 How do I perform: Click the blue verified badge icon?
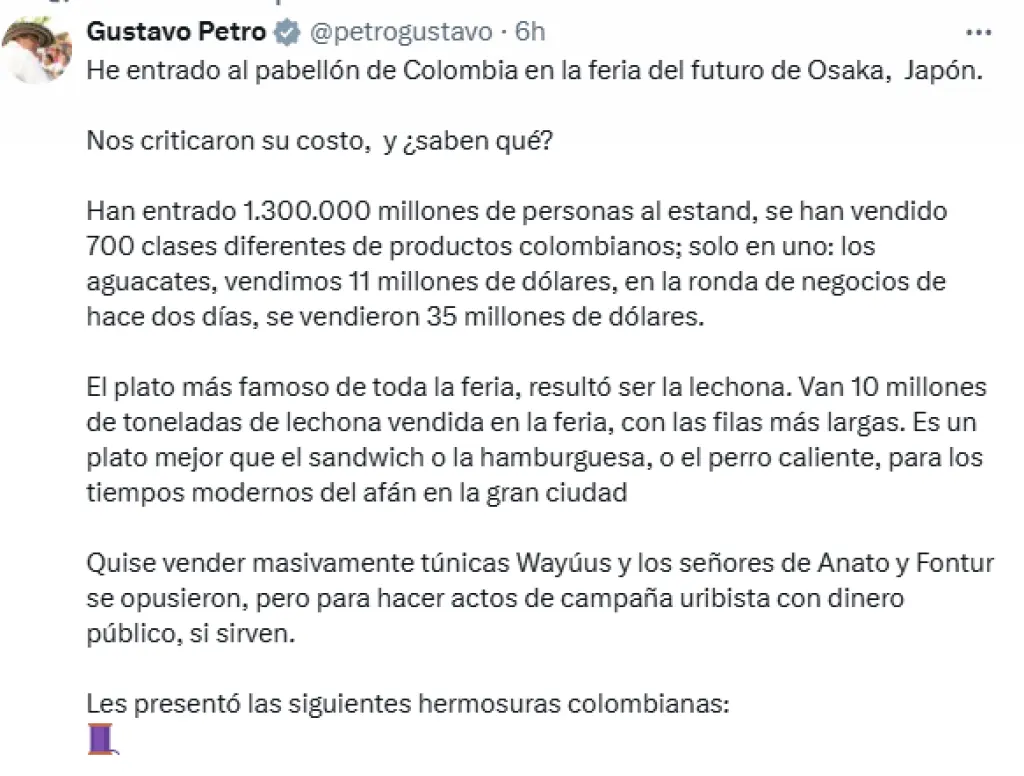point(287,32)
